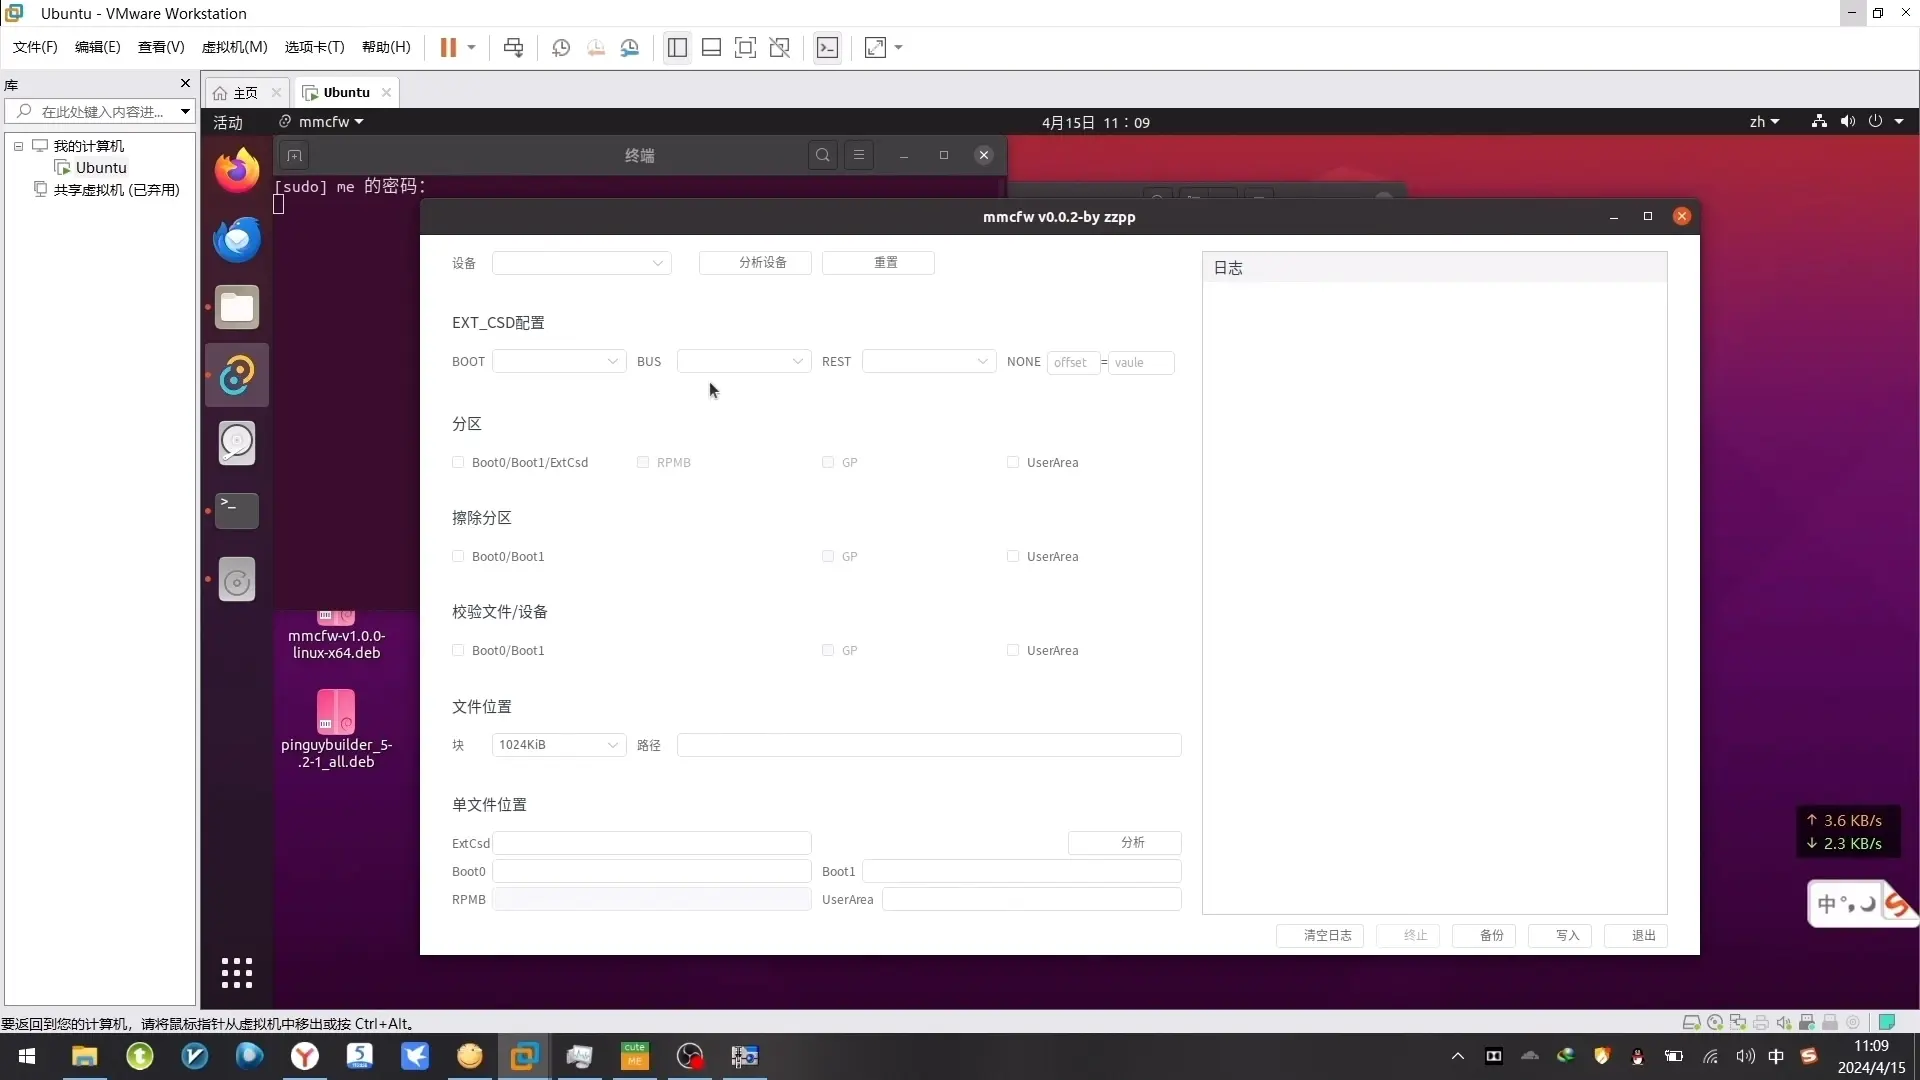Send Ctrl+Alt+Del to the virtual machine
This screenshot has width=1920, height=1080.
(513, 47)
